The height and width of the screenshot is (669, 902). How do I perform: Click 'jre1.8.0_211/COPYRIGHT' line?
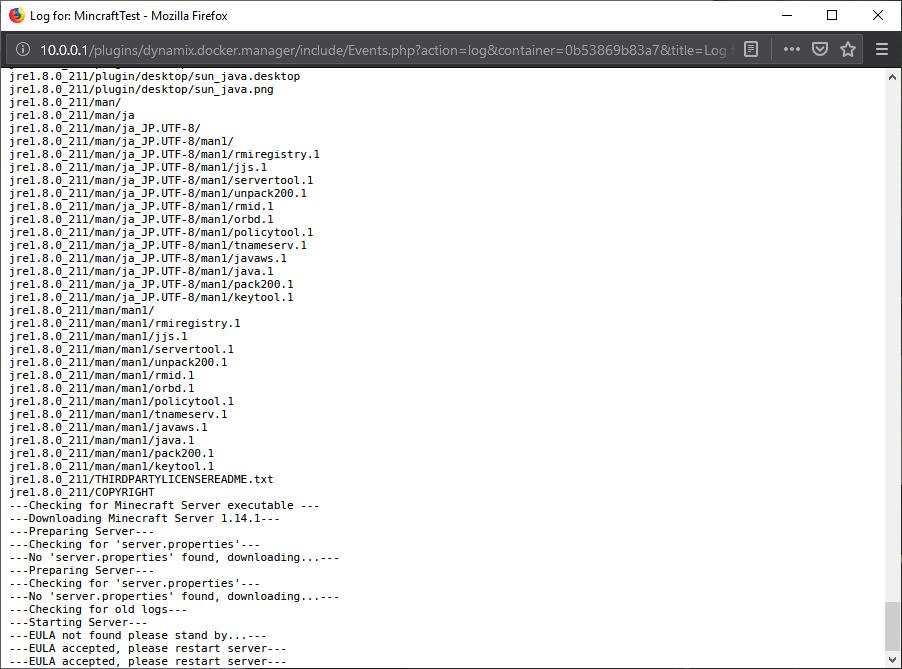coord(82,492)
